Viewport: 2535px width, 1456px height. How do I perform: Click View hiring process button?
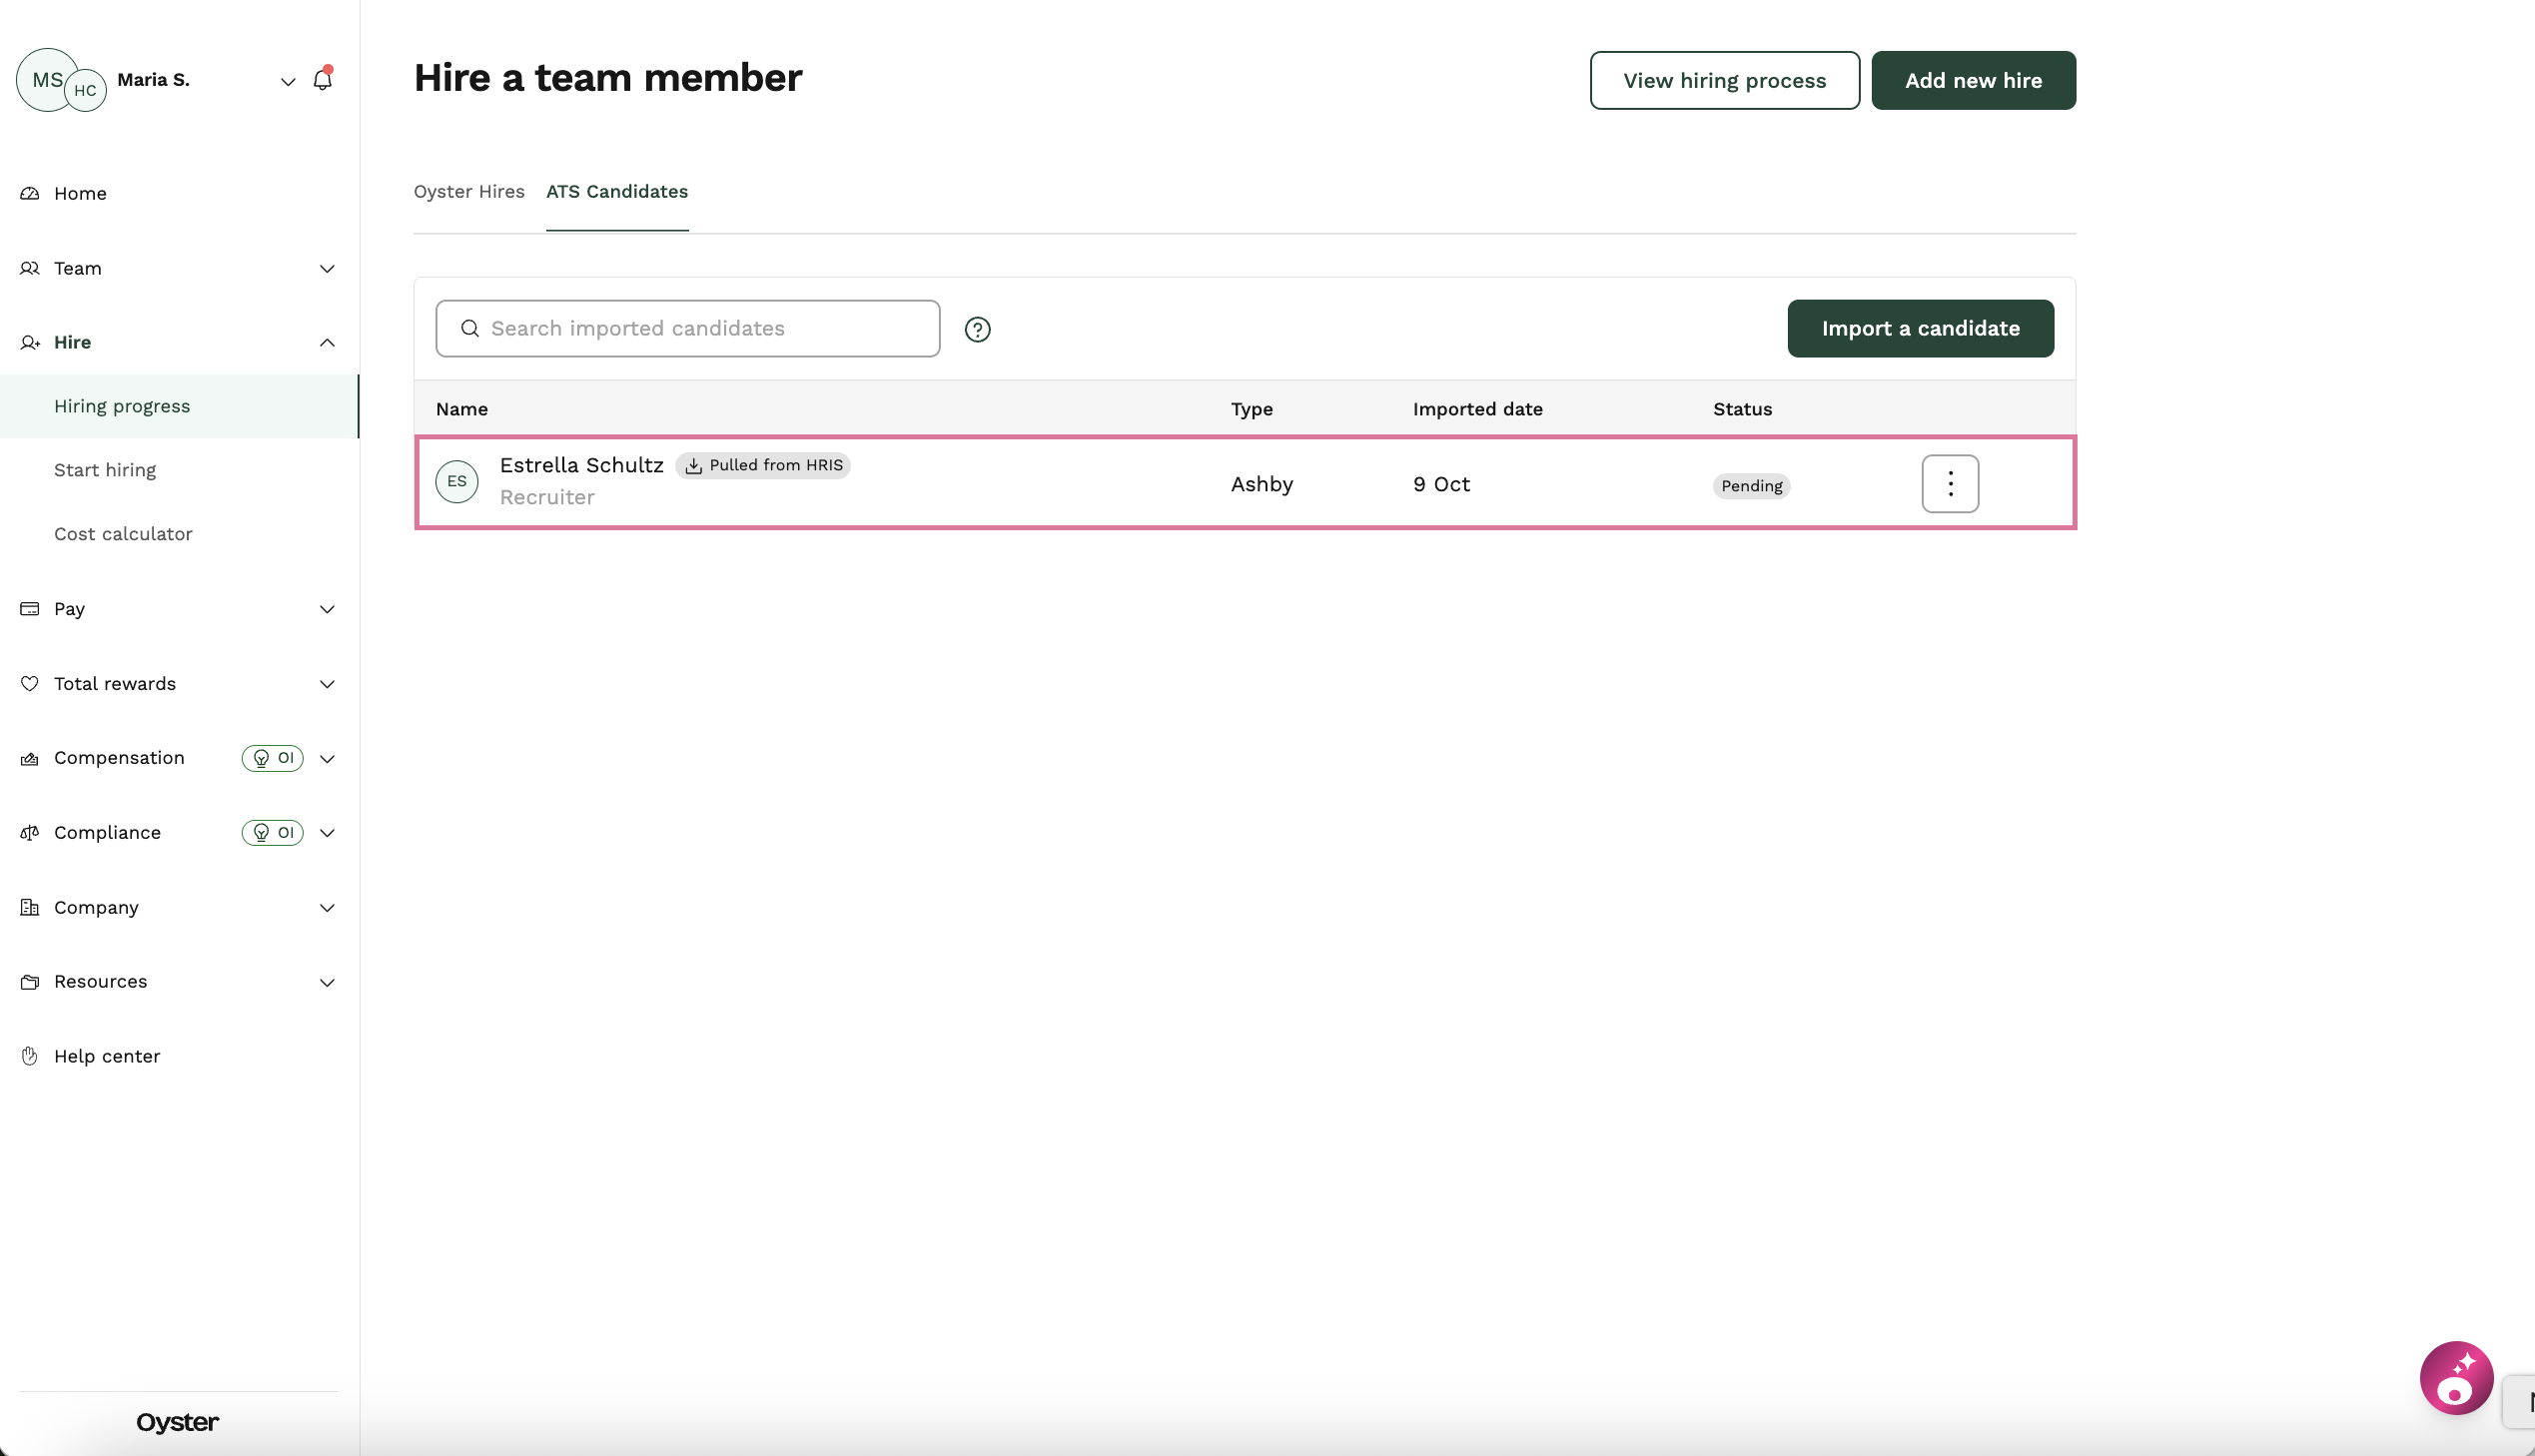coord(1724,80)
